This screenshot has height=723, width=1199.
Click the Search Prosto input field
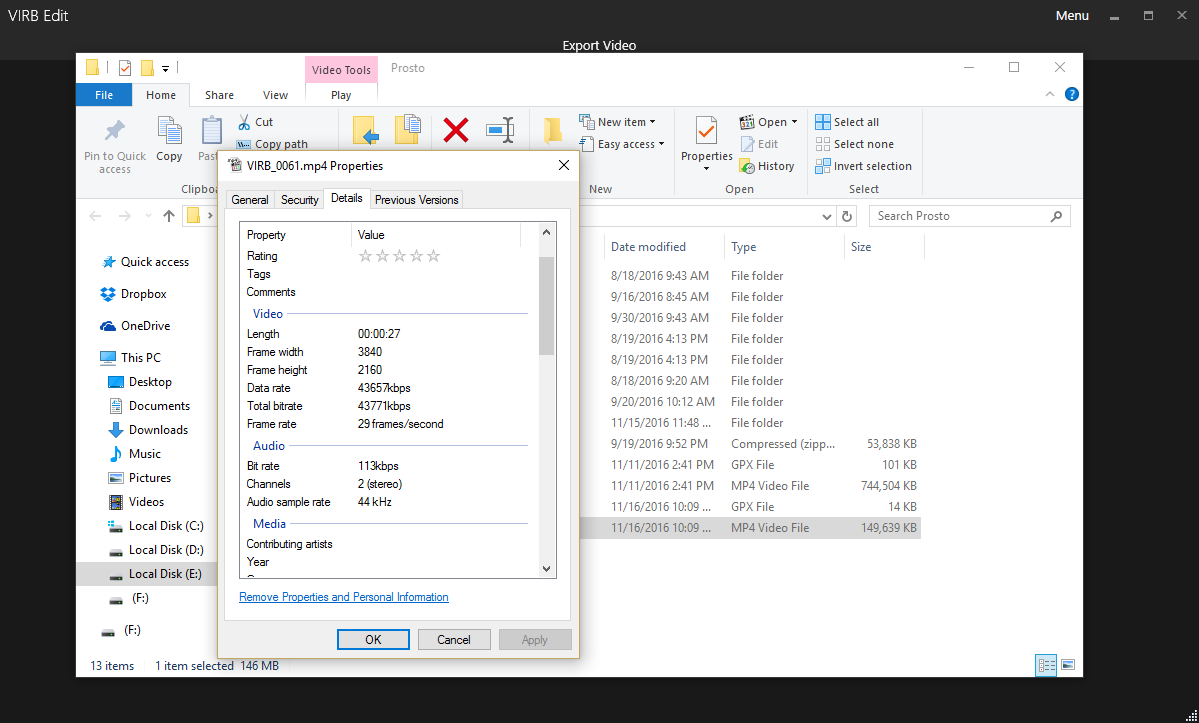click(960, 216)
